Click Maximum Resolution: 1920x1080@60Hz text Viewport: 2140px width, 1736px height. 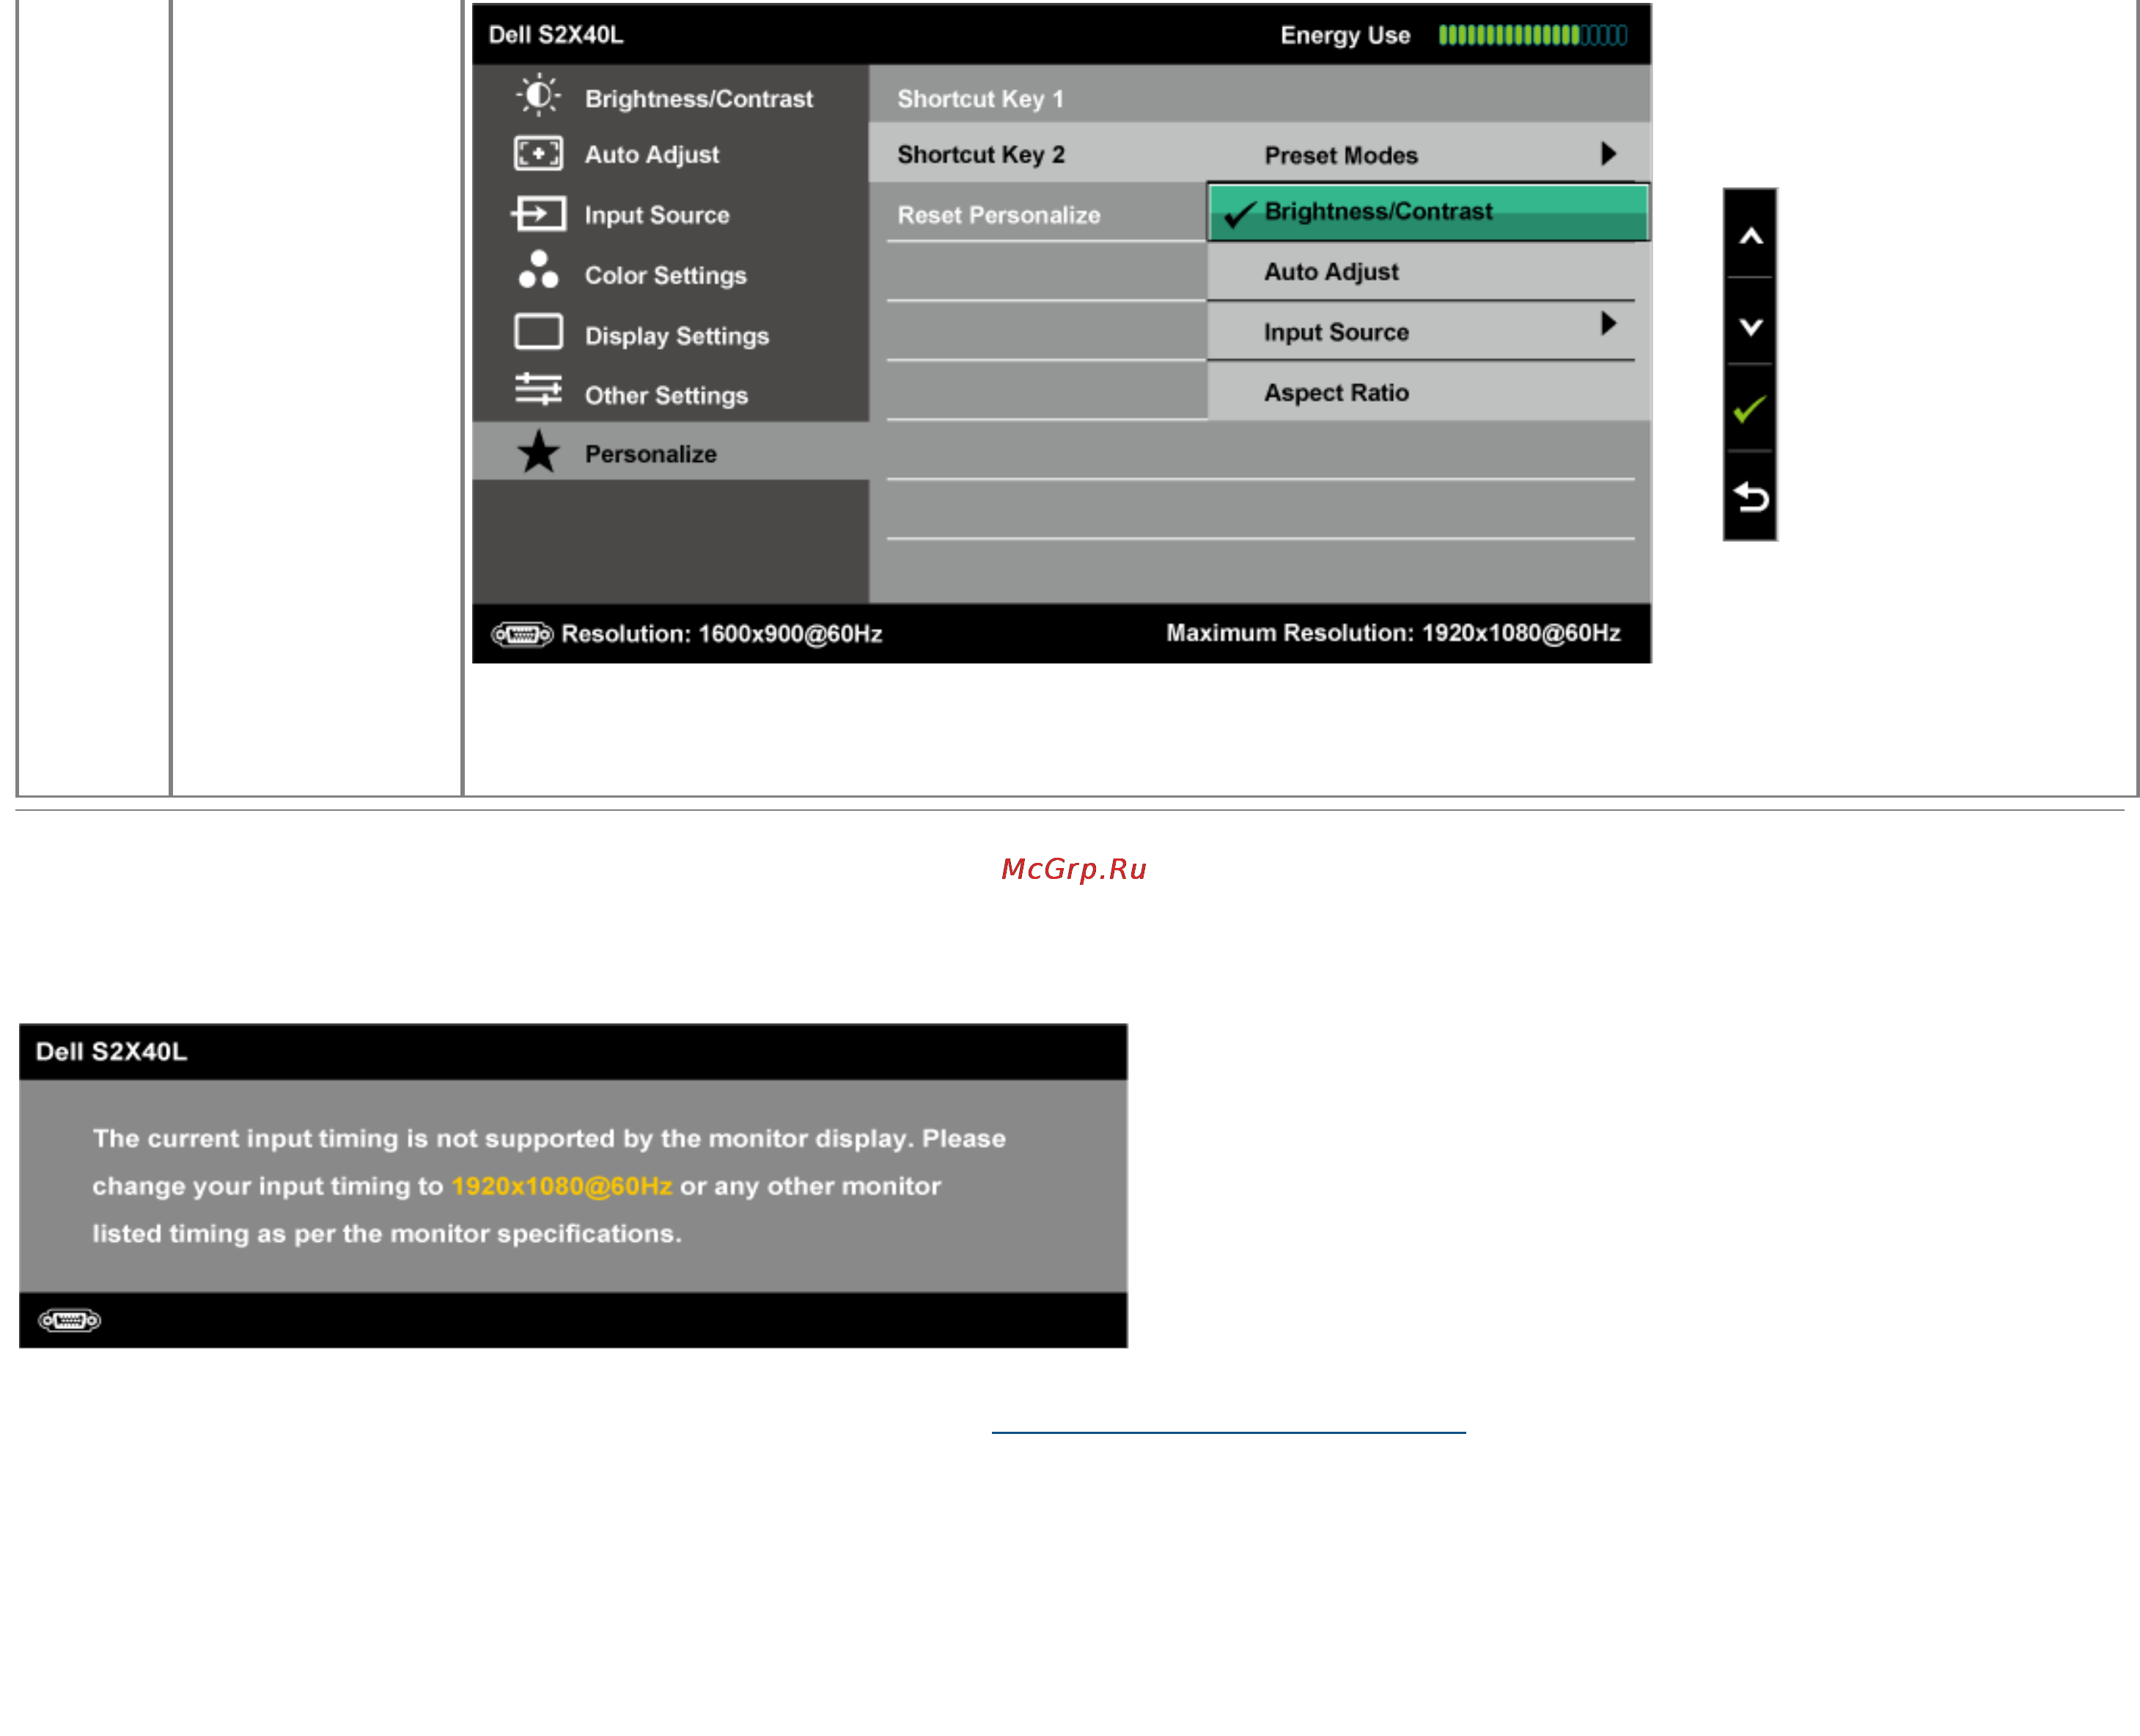(1392, 633)
